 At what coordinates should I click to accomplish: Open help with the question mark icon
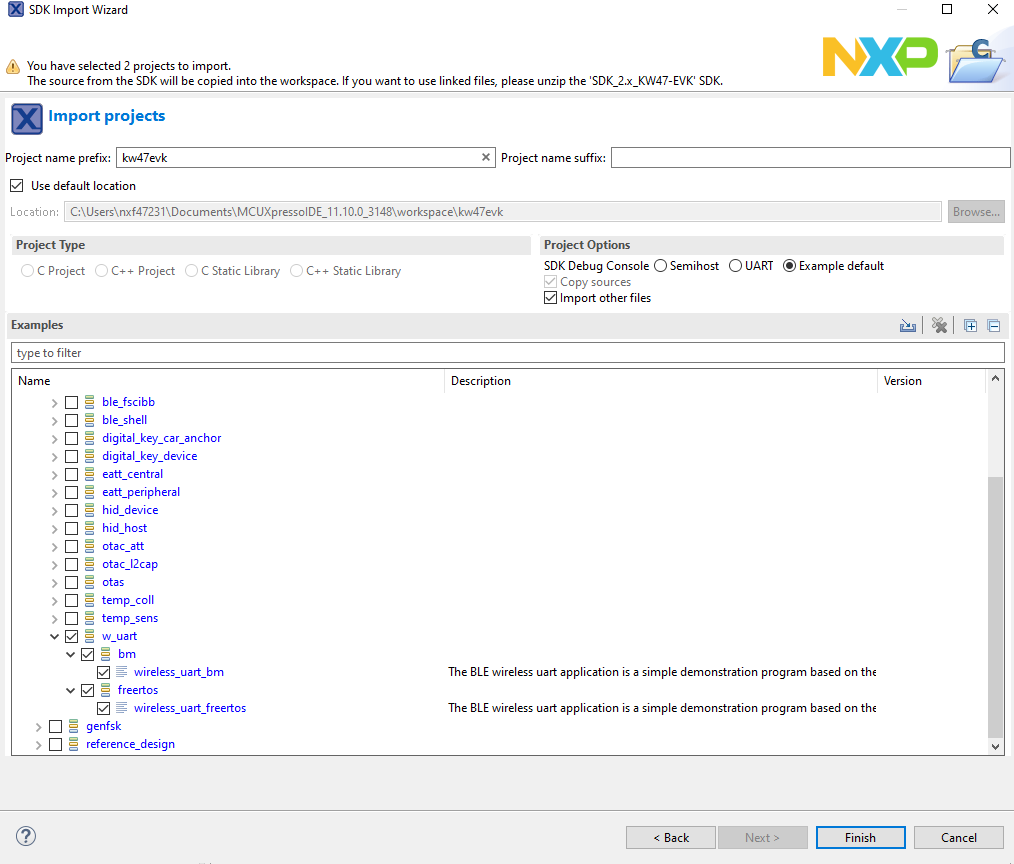tap(26, 836)
